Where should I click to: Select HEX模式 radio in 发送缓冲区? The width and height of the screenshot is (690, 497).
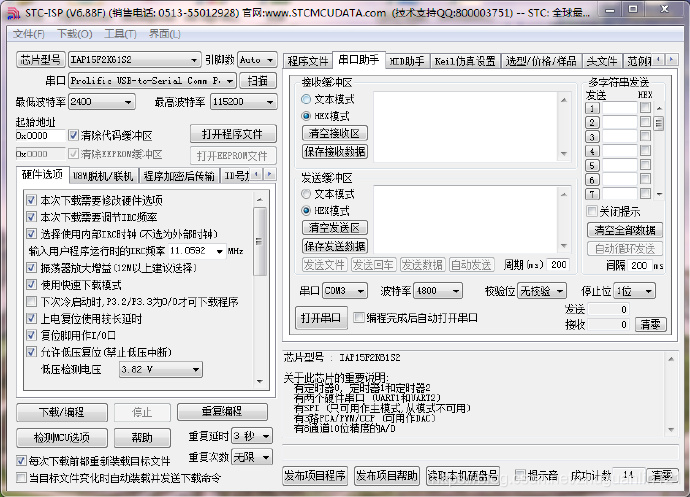tap(306, 210)
